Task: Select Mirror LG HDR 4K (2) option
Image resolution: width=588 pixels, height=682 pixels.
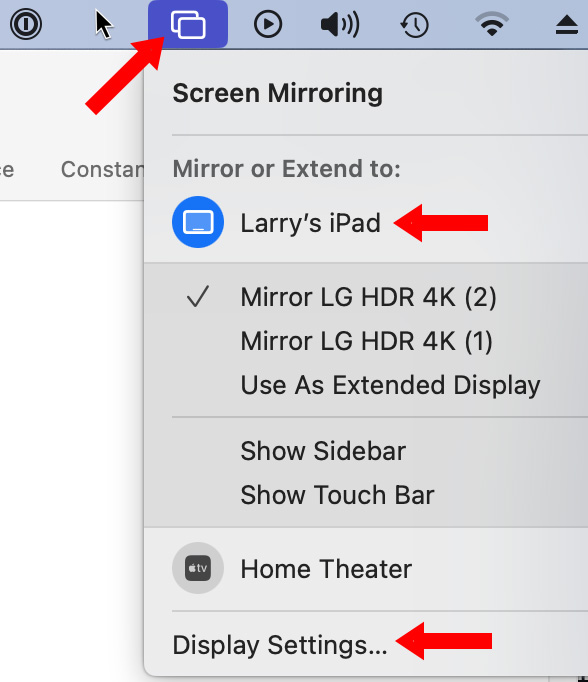Action: pos(366,297)
